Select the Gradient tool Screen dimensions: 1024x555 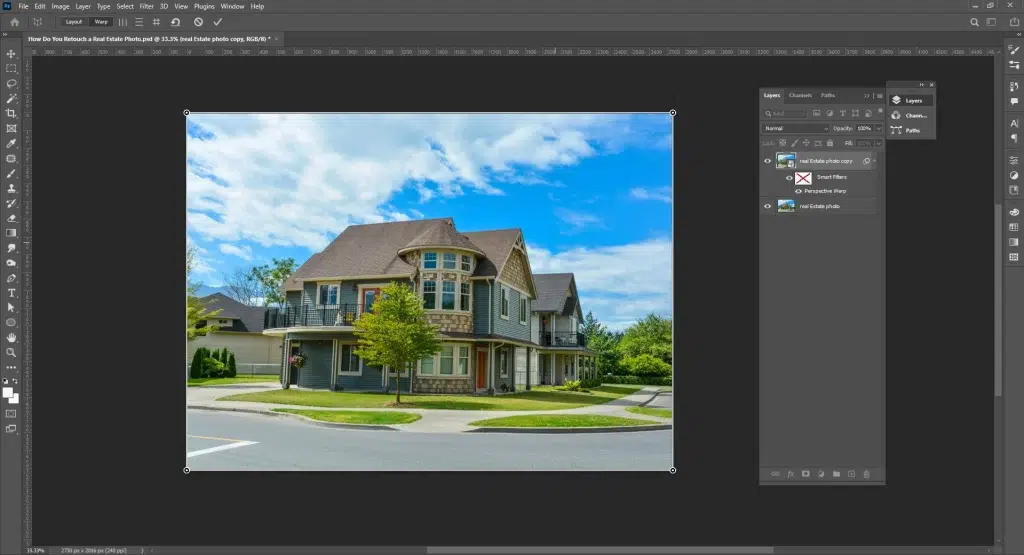point(11,233)
